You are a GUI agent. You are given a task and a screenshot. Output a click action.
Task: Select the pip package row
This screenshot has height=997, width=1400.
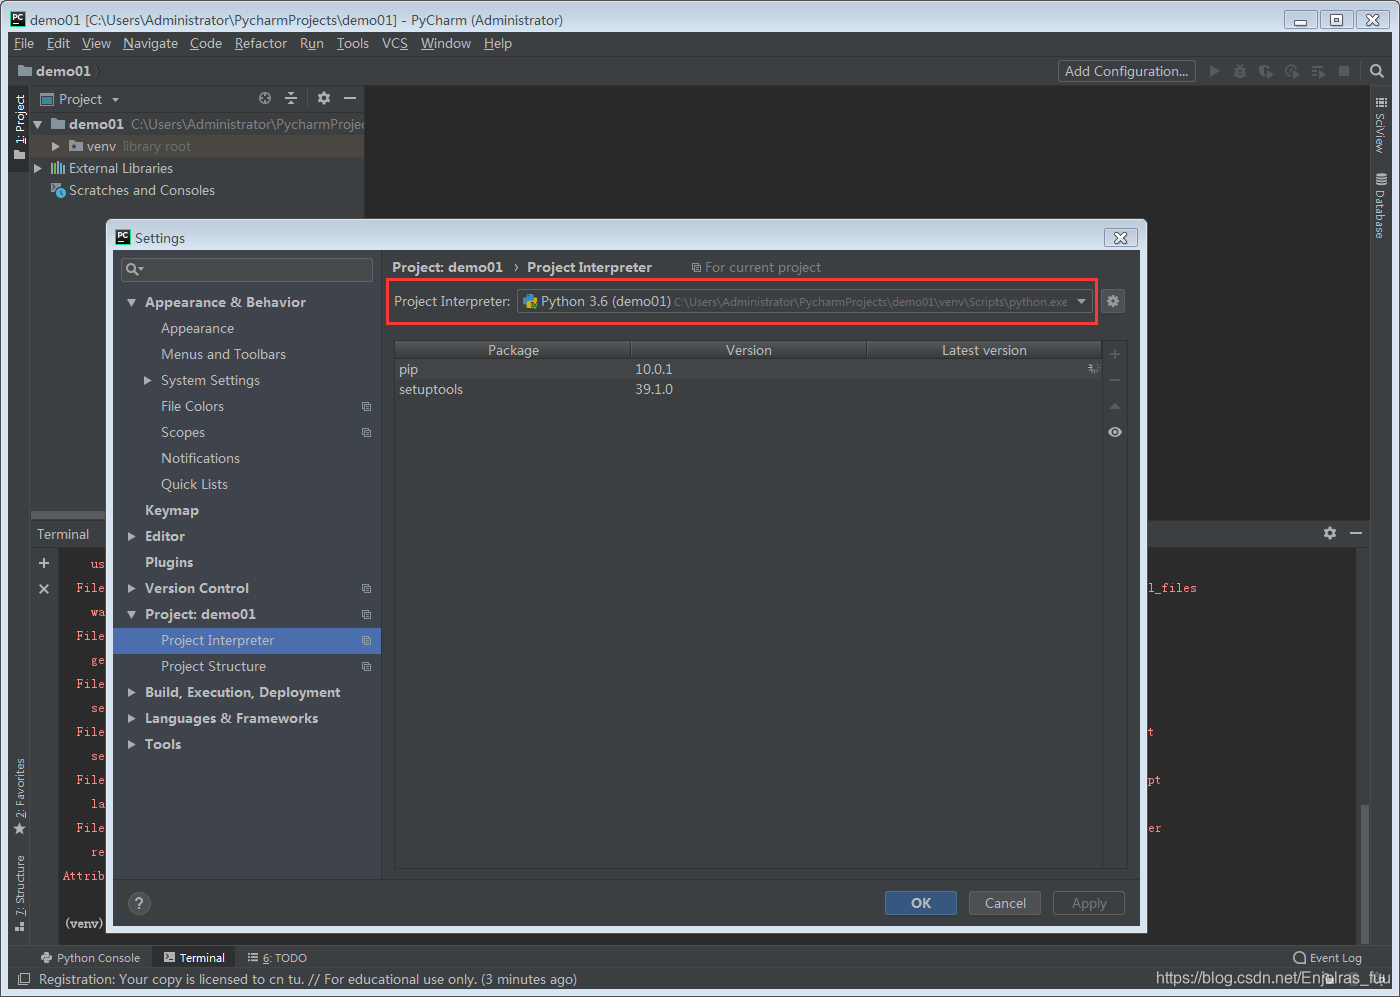(748, 369)
